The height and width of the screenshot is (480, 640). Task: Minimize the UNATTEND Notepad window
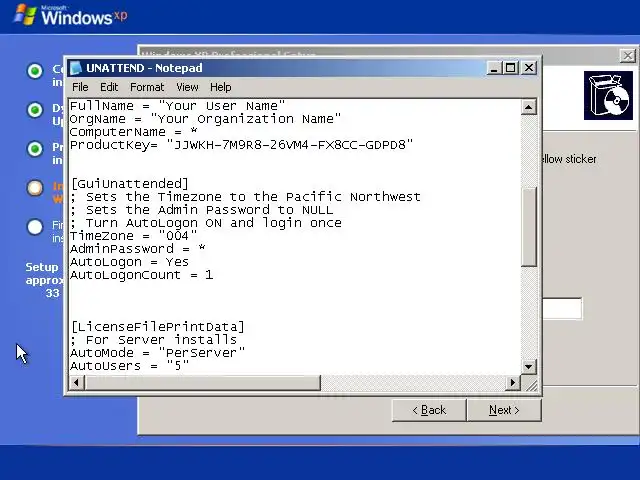pyautogui.click(x=494, y=68)
